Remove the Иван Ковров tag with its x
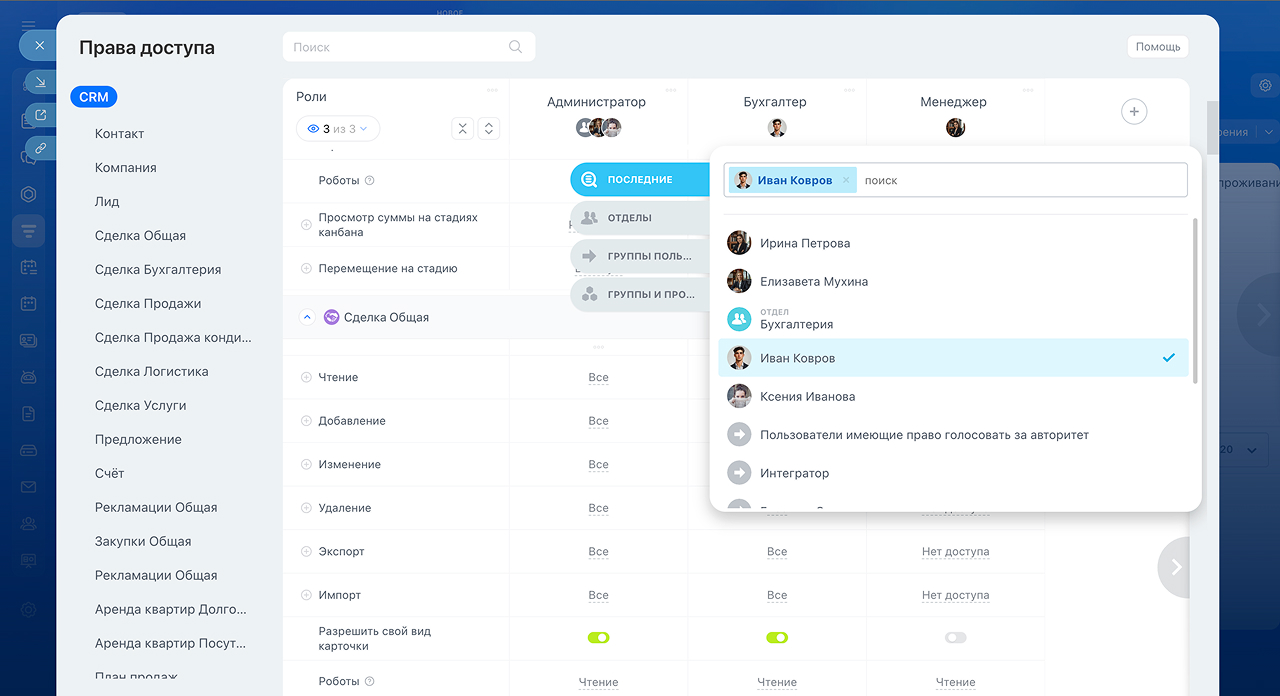The width and height of the screenshot is (1280, 696). click(846, 181)
